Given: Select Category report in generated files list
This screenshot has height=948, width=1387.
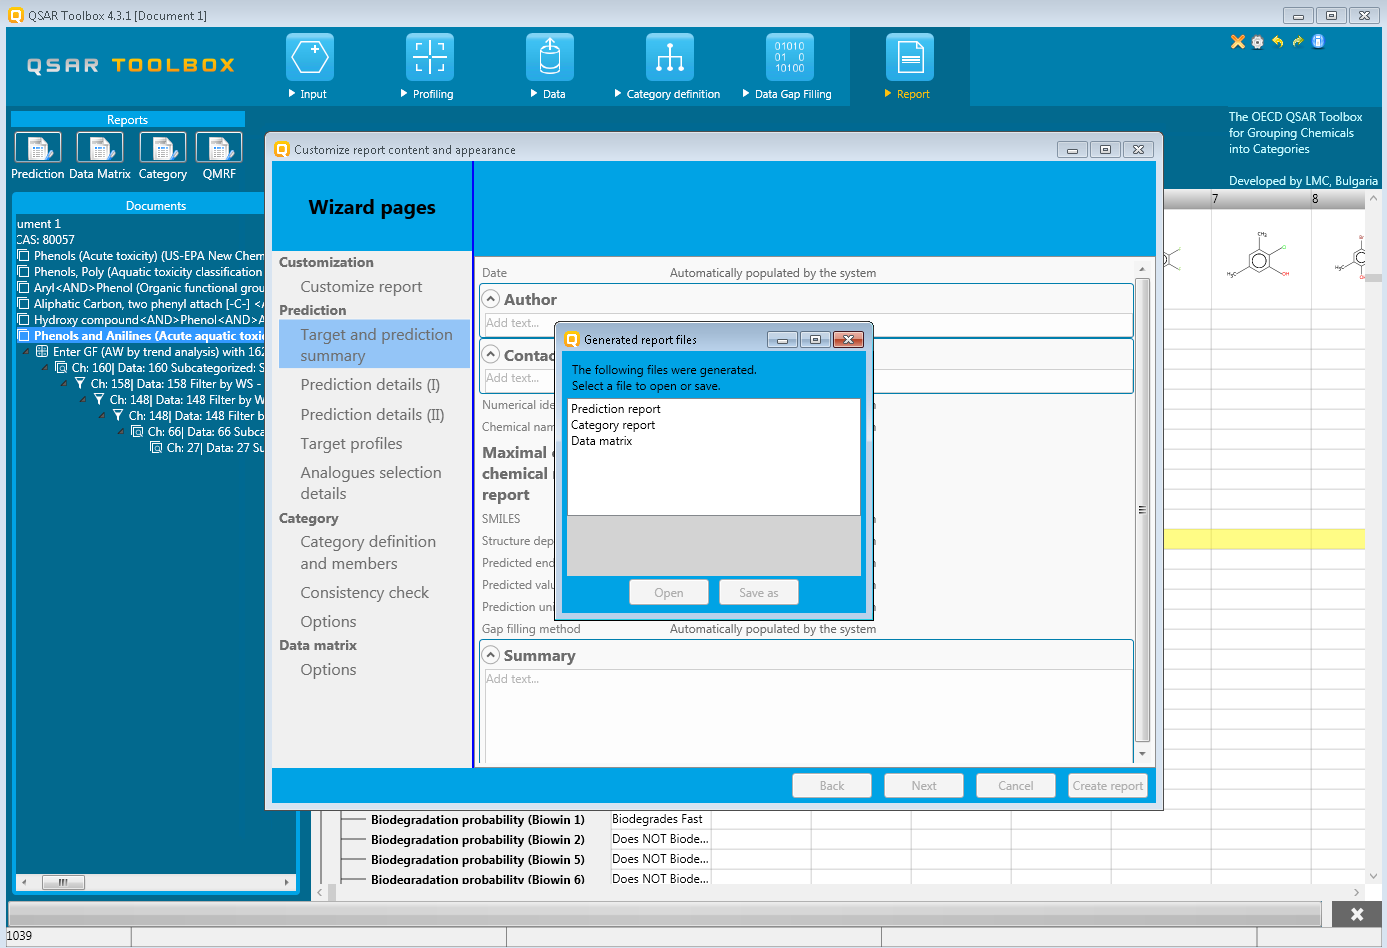Looking at the screenshot, I should click(613, 425).
